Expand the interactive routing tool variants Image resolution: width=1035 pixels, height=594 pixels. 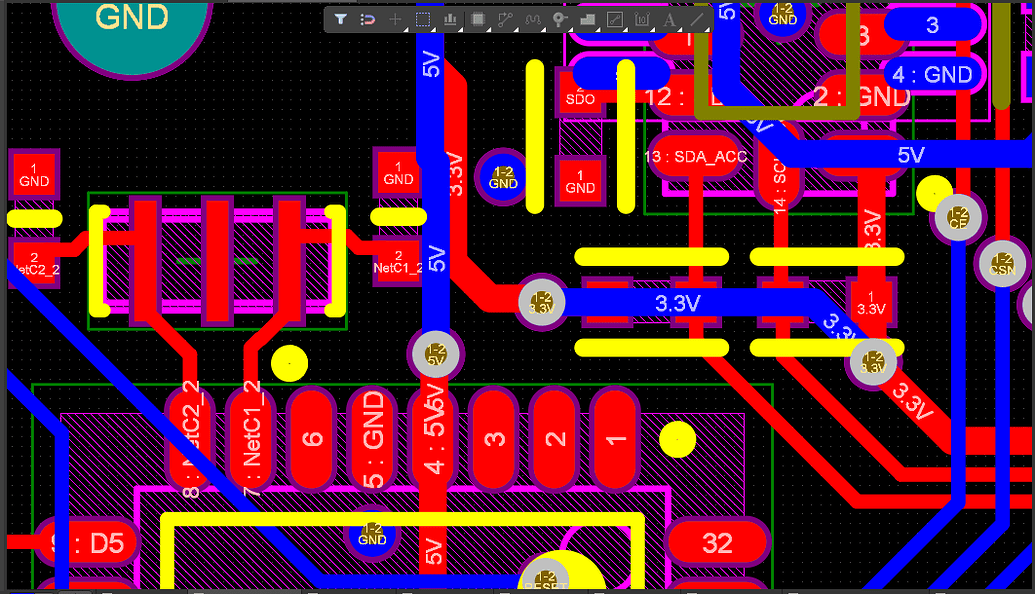[x=517, y=28]
